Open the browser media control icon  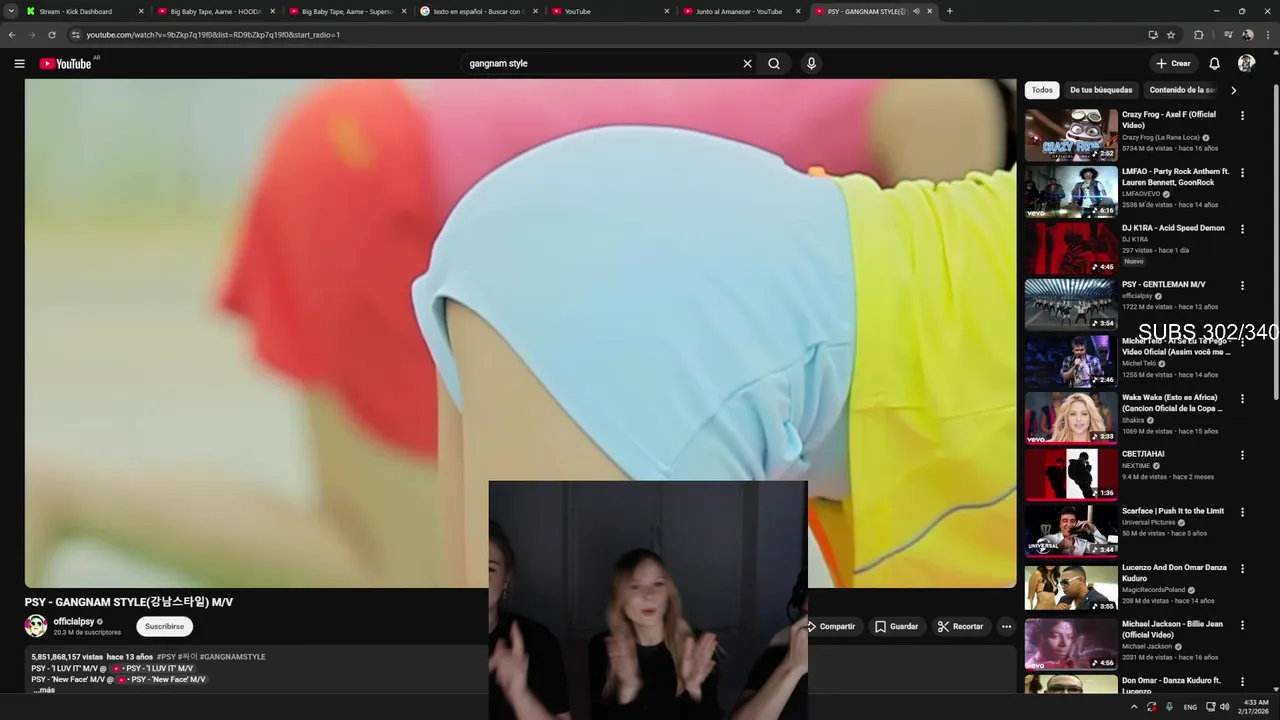pyautogui.click(x=1228, y=35)
